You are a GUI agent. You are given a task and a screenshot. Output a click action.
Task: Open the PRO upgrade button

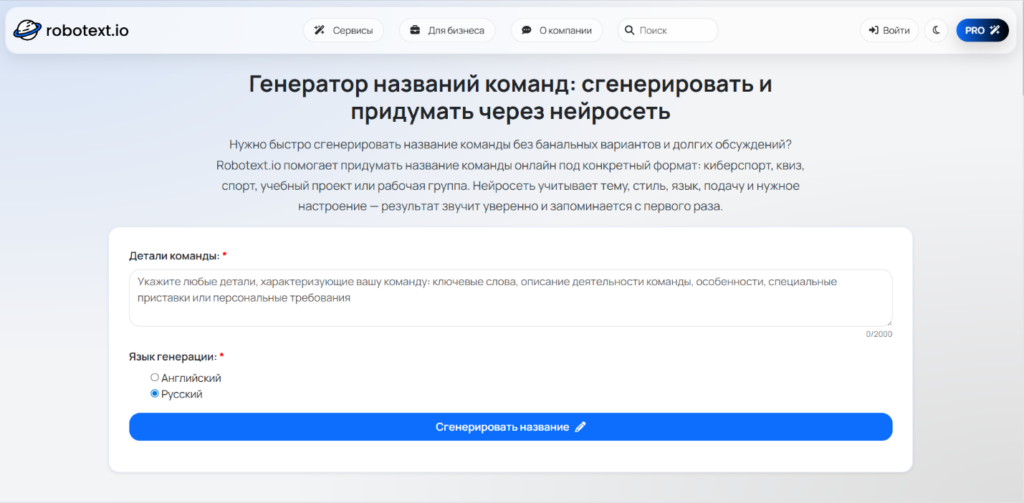point(982,30)
